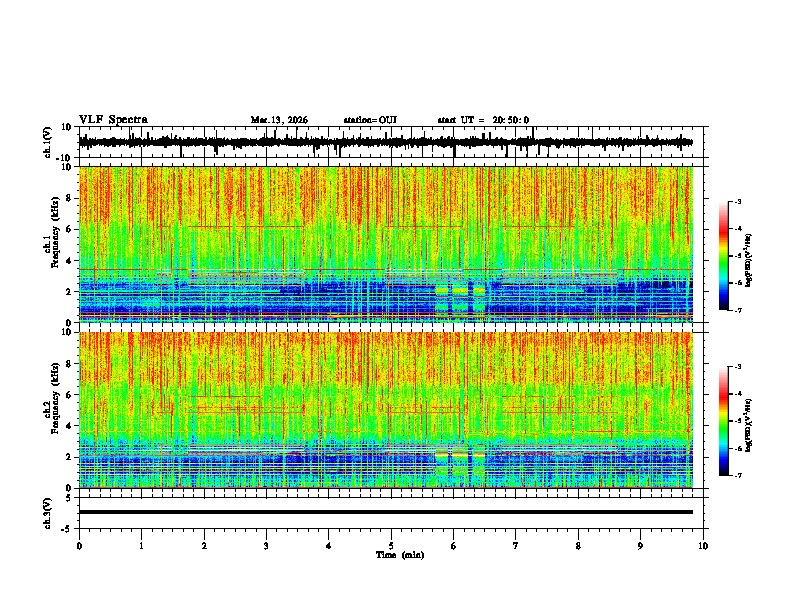Click time-axis tick label "5" below the plots
This screenshot has height=612, width=792.
coord(391,546)
